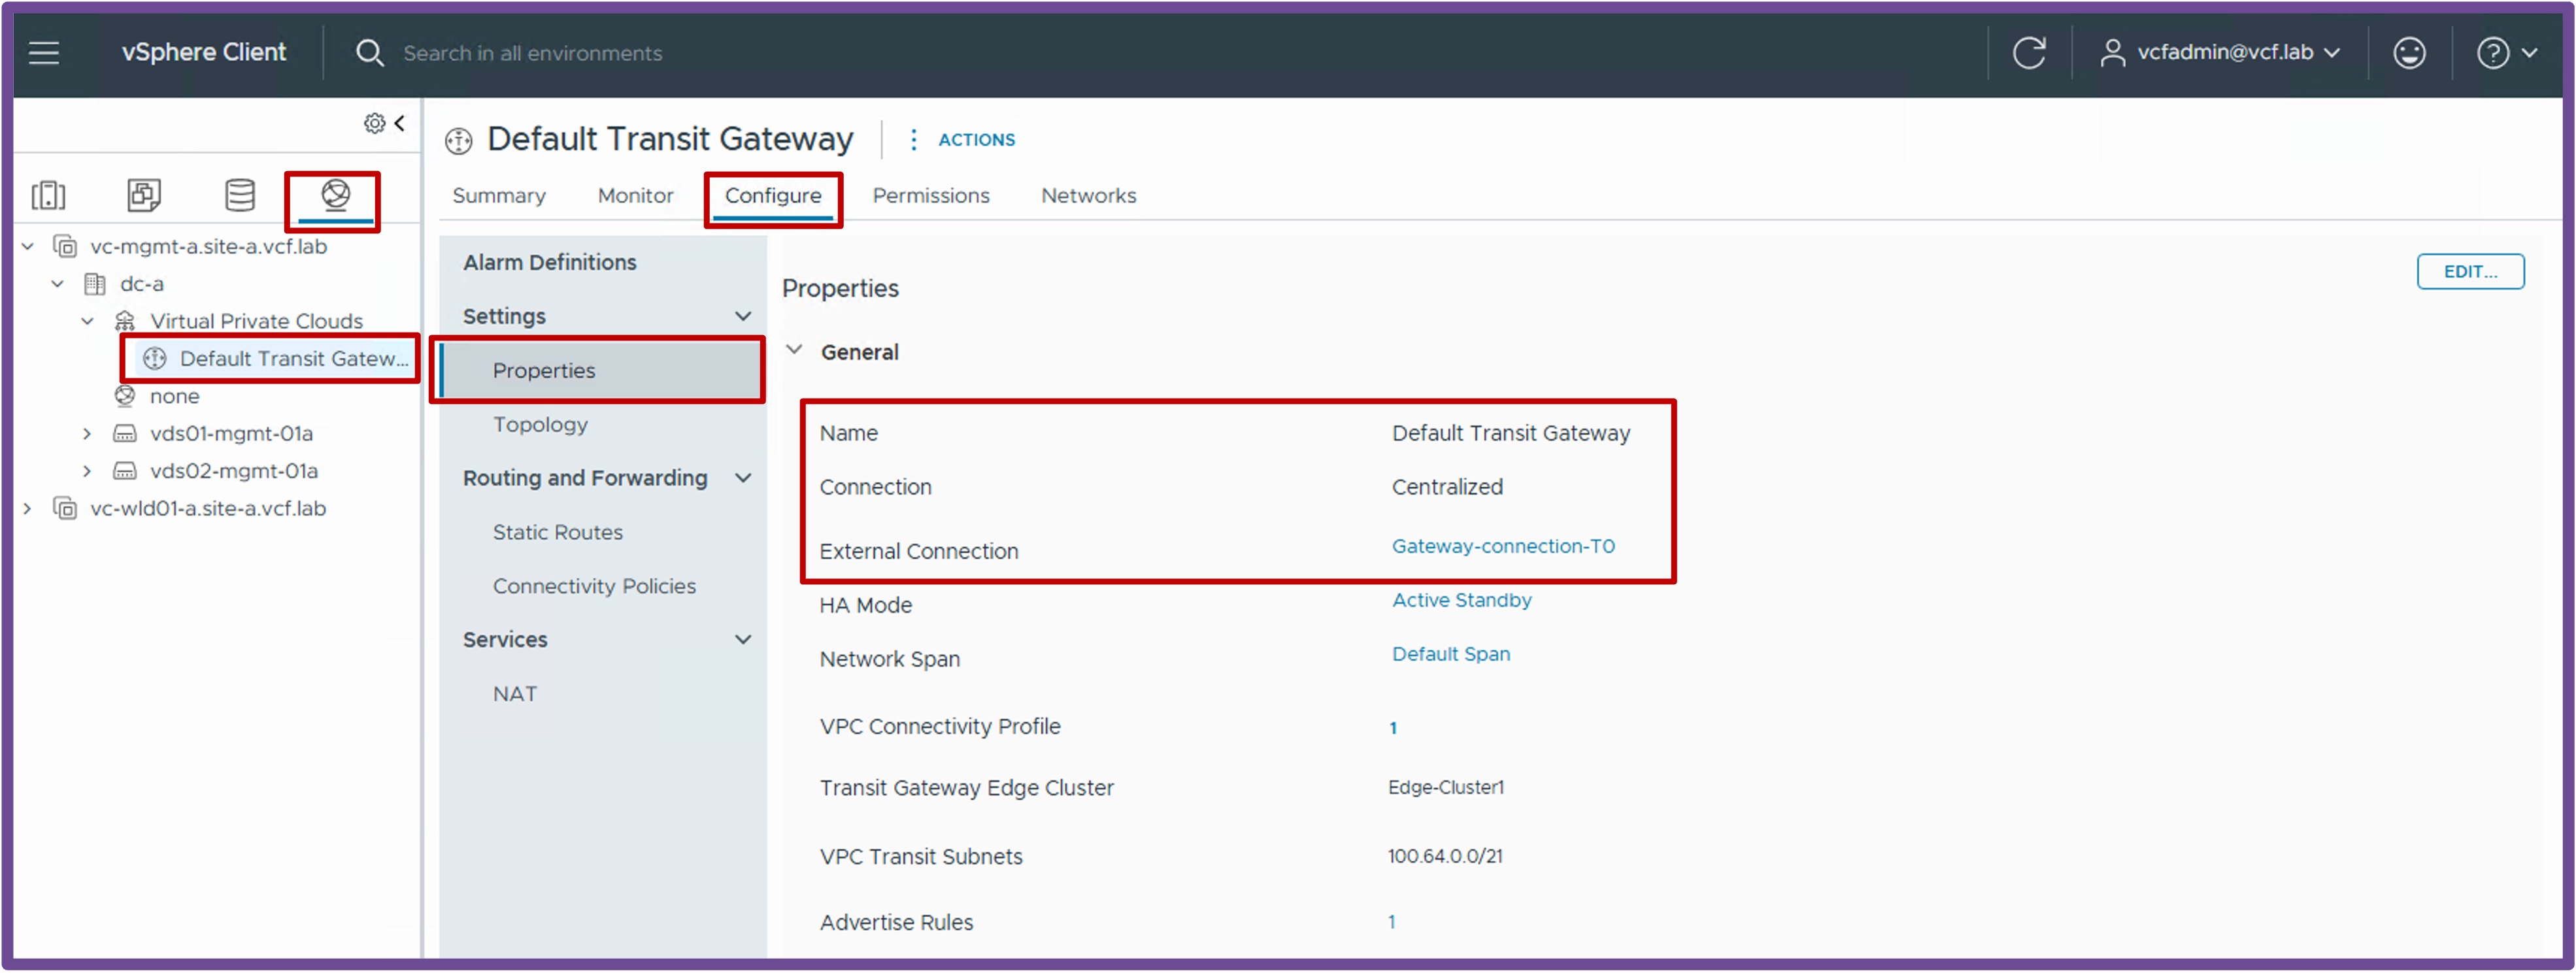
Task: Open the feedback smiley icon
Action: pyautogui.click(x=2409, y=53)
